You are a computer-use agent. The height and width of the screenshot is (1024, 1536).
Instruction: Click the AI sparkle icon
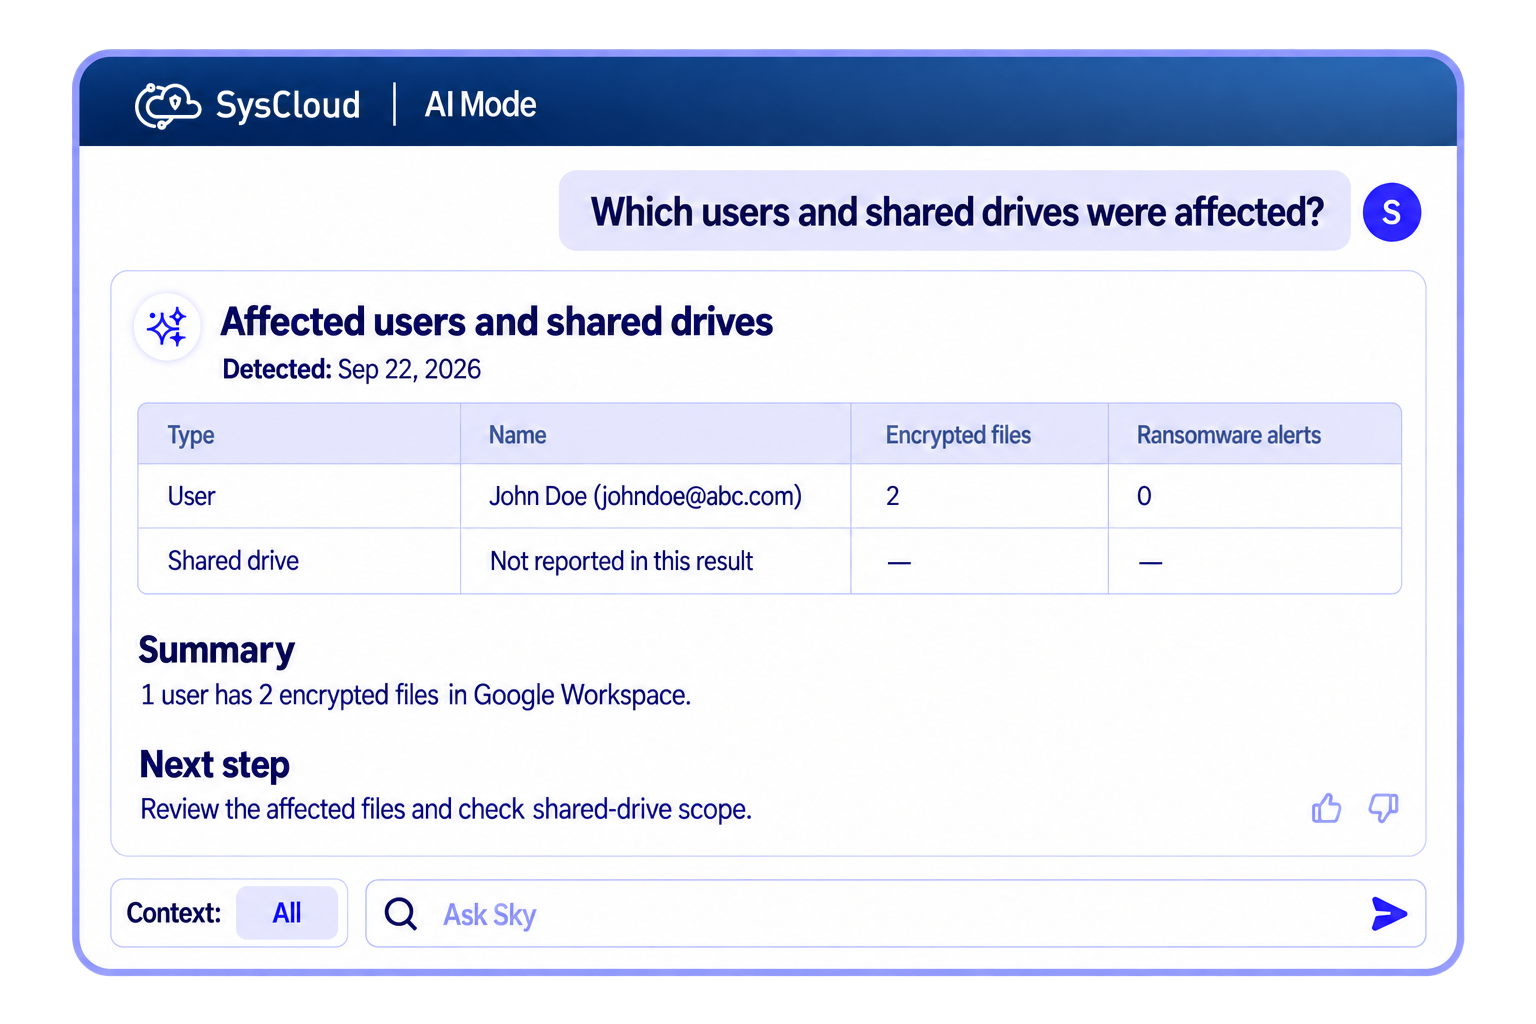pyautogui.click(x=167, y=326)
